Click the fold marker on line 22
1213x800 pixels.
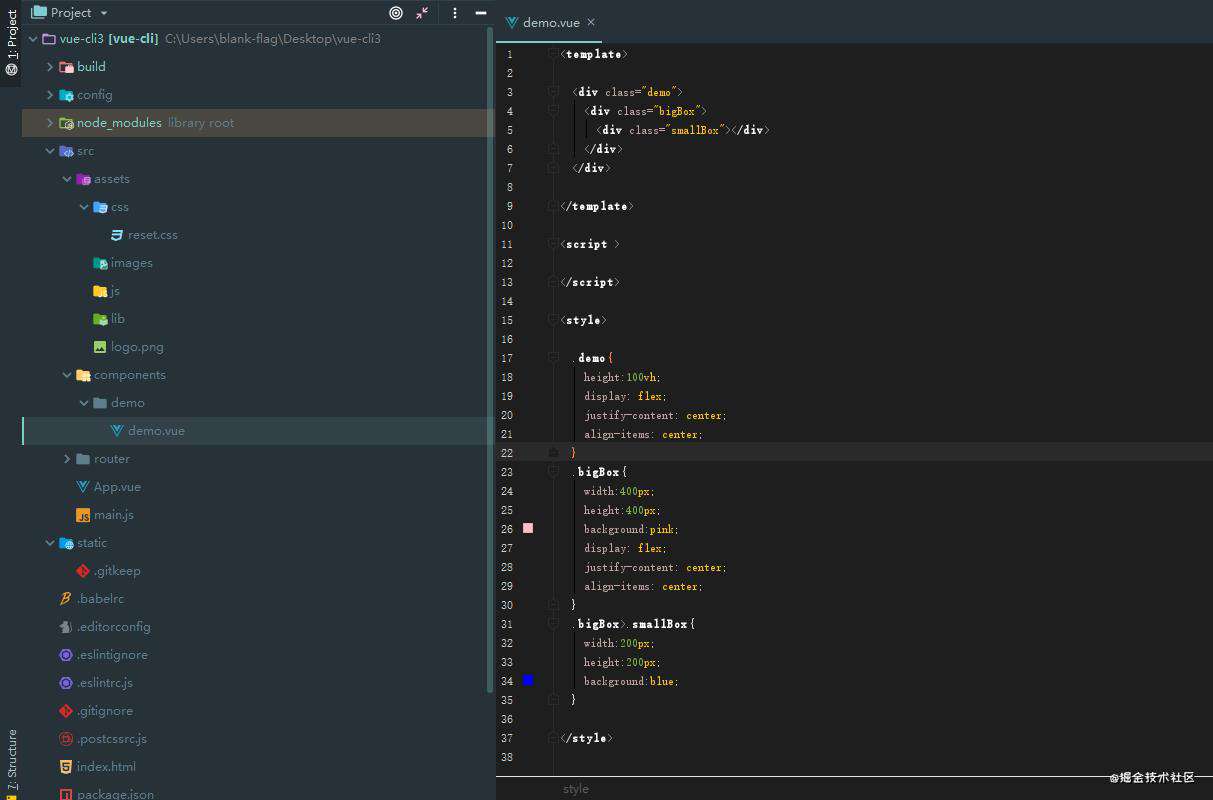click(x=553, y=453)
